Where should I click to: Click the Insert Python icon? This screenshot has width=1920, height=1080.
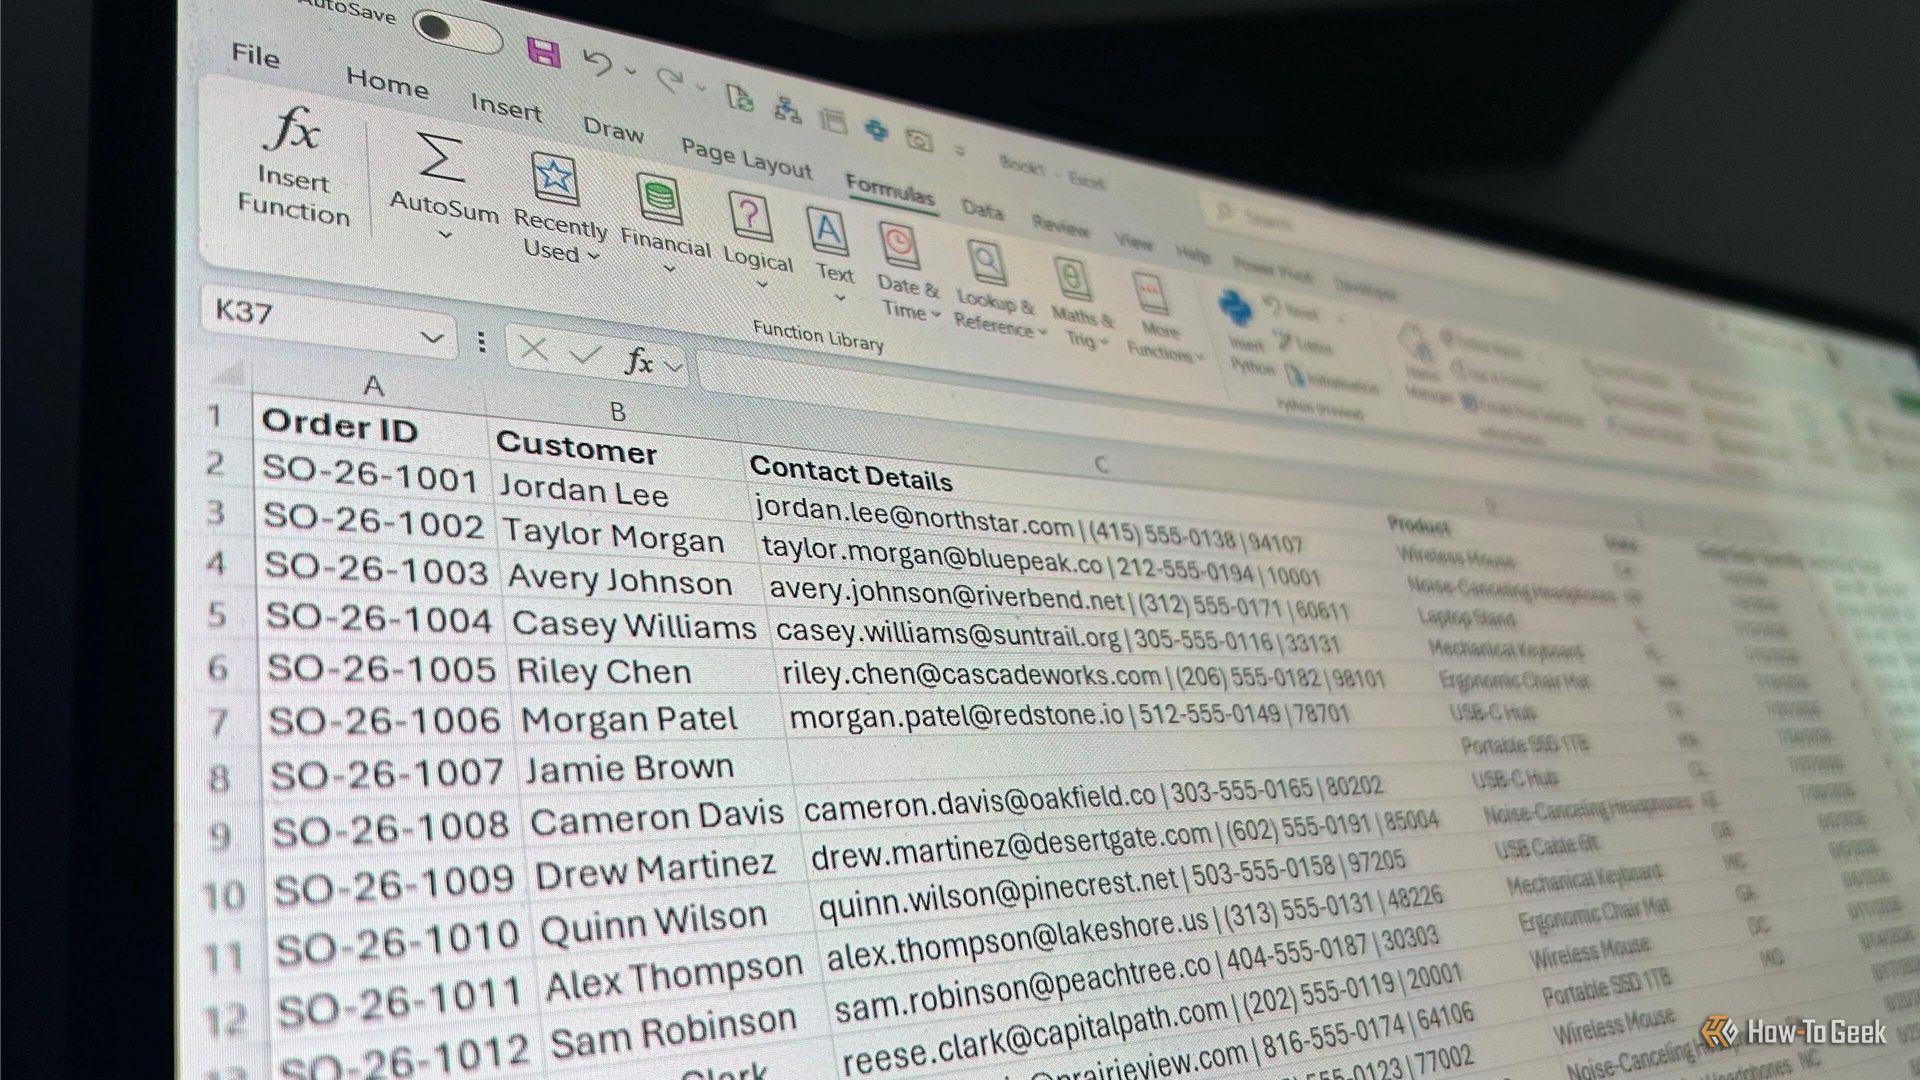pos(1237,309)
